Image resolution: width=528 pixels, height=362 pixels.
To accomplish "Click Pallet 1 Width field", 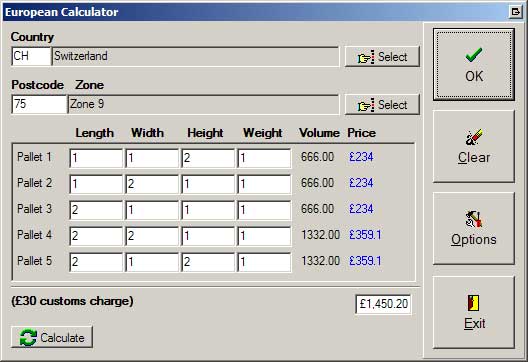I will (152, 158).
